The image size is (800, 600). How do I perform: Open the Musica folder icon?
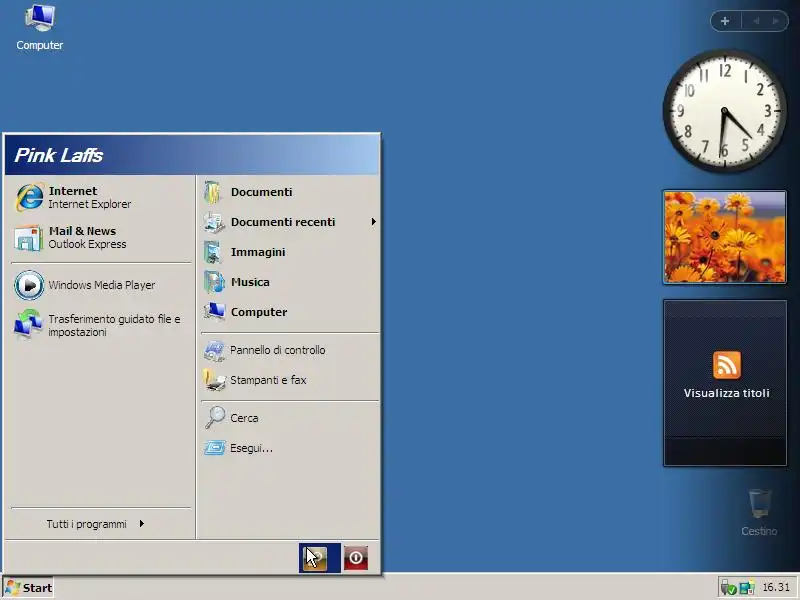coord(214,282)
